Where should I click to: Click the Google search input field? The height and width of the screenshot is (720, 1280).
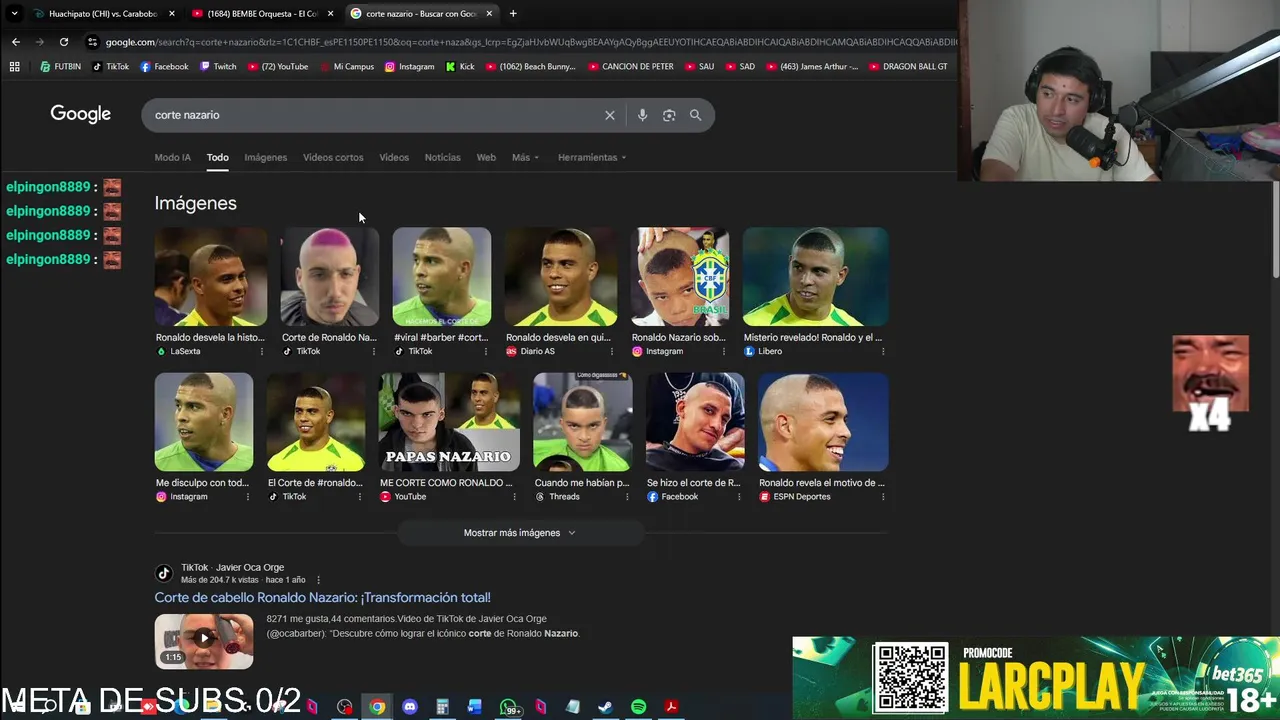(375, 115)
